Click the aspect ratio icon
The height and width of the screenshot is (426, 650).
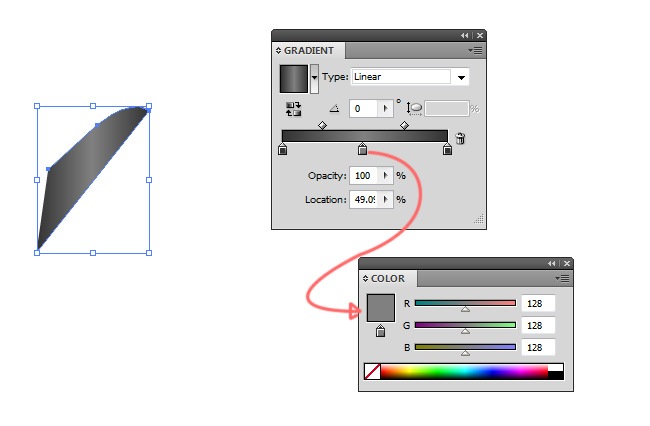(x=414, y=109)
